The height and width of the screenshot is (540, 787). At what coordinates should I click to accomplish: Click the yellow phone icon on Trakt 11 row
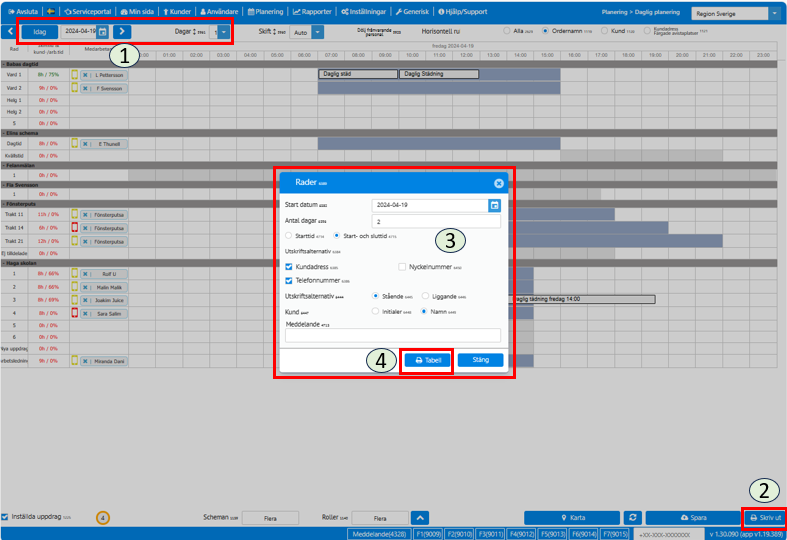(75, 214)
